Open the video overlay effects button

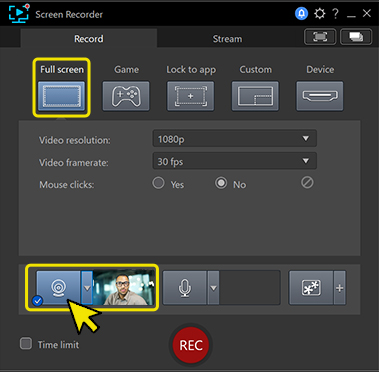(311, 288)
